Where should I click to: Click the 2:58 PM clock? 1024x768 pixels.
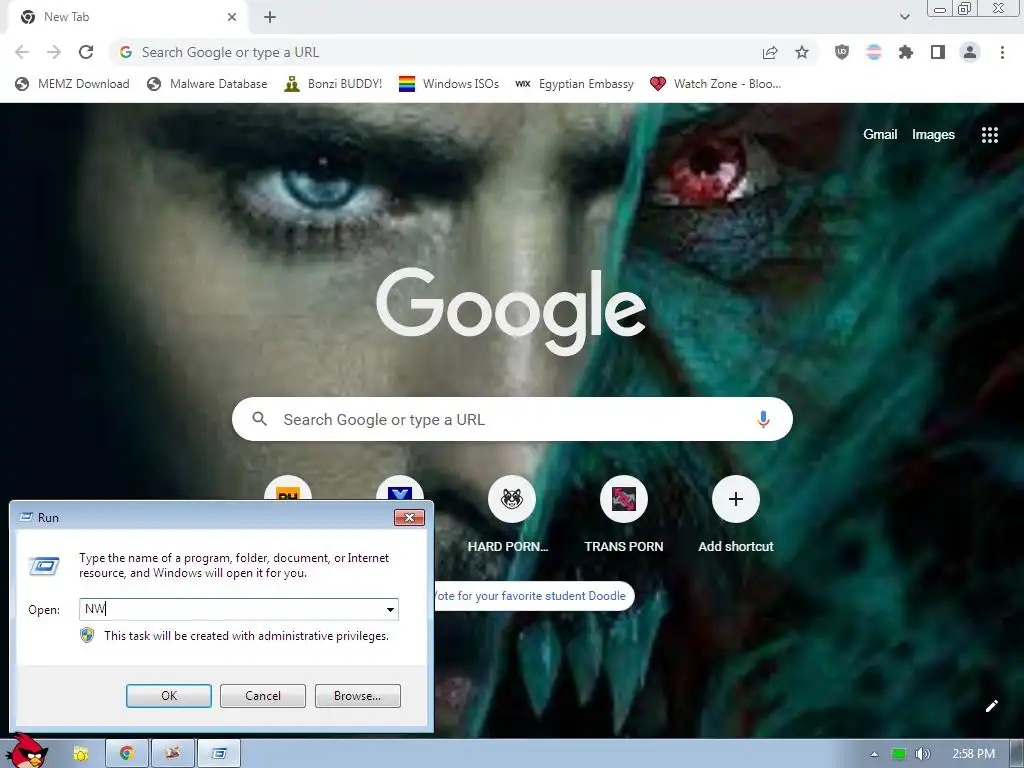point(974,754)
